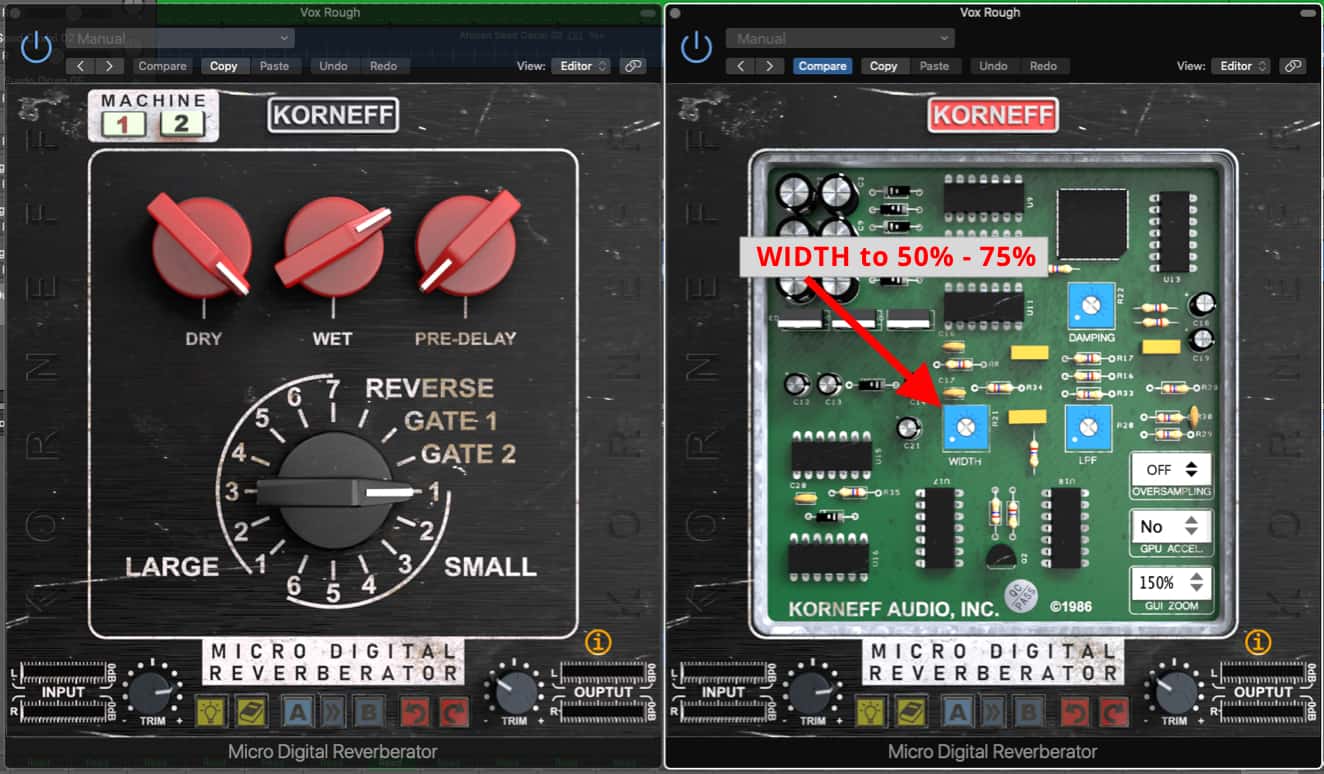Click the Paste preset button
This screenshot has height=774, width=1324.
point(276,65)
